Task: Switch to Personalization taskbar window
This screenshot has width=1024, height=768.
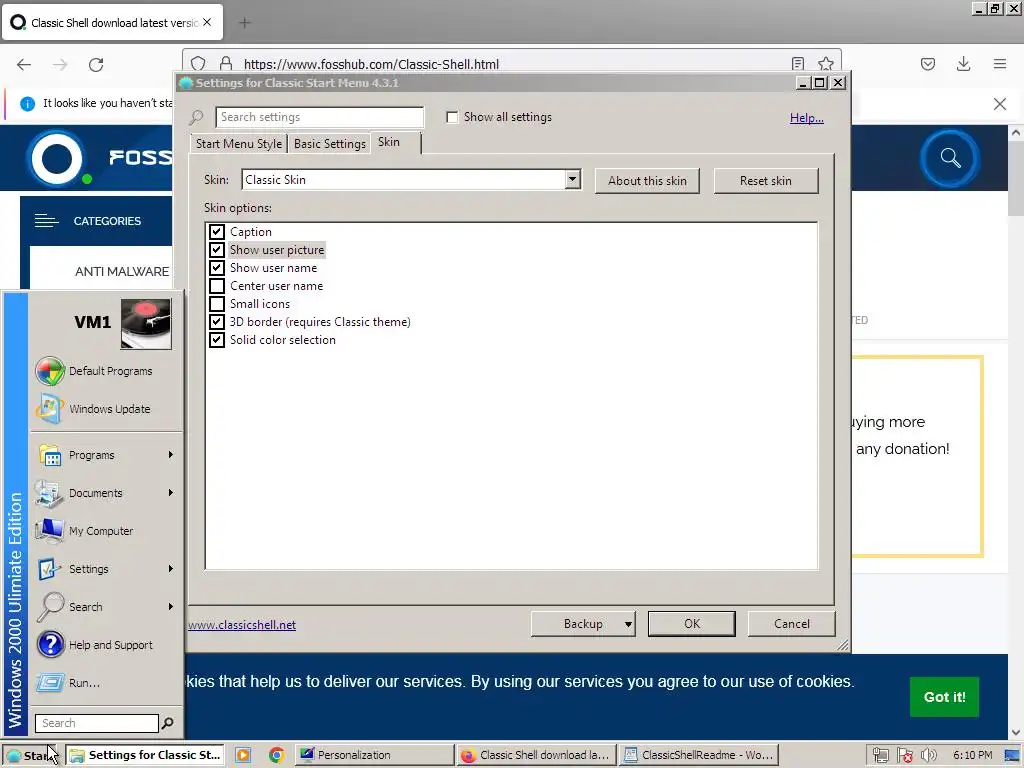Action: (374, 755)
